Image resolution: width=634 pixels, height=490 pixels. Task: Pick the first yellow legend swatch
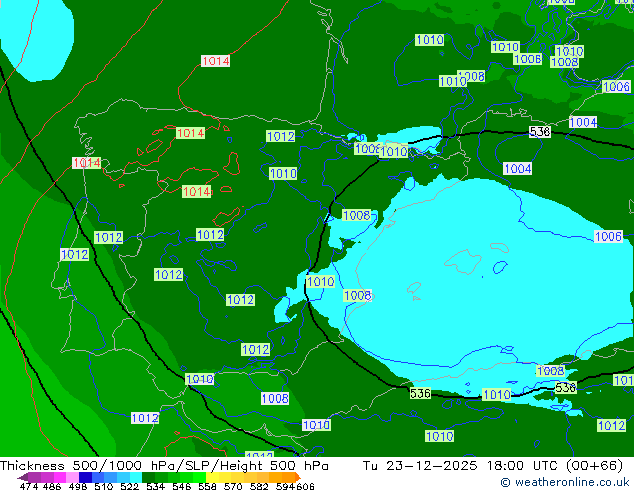(x=212, y=477)
